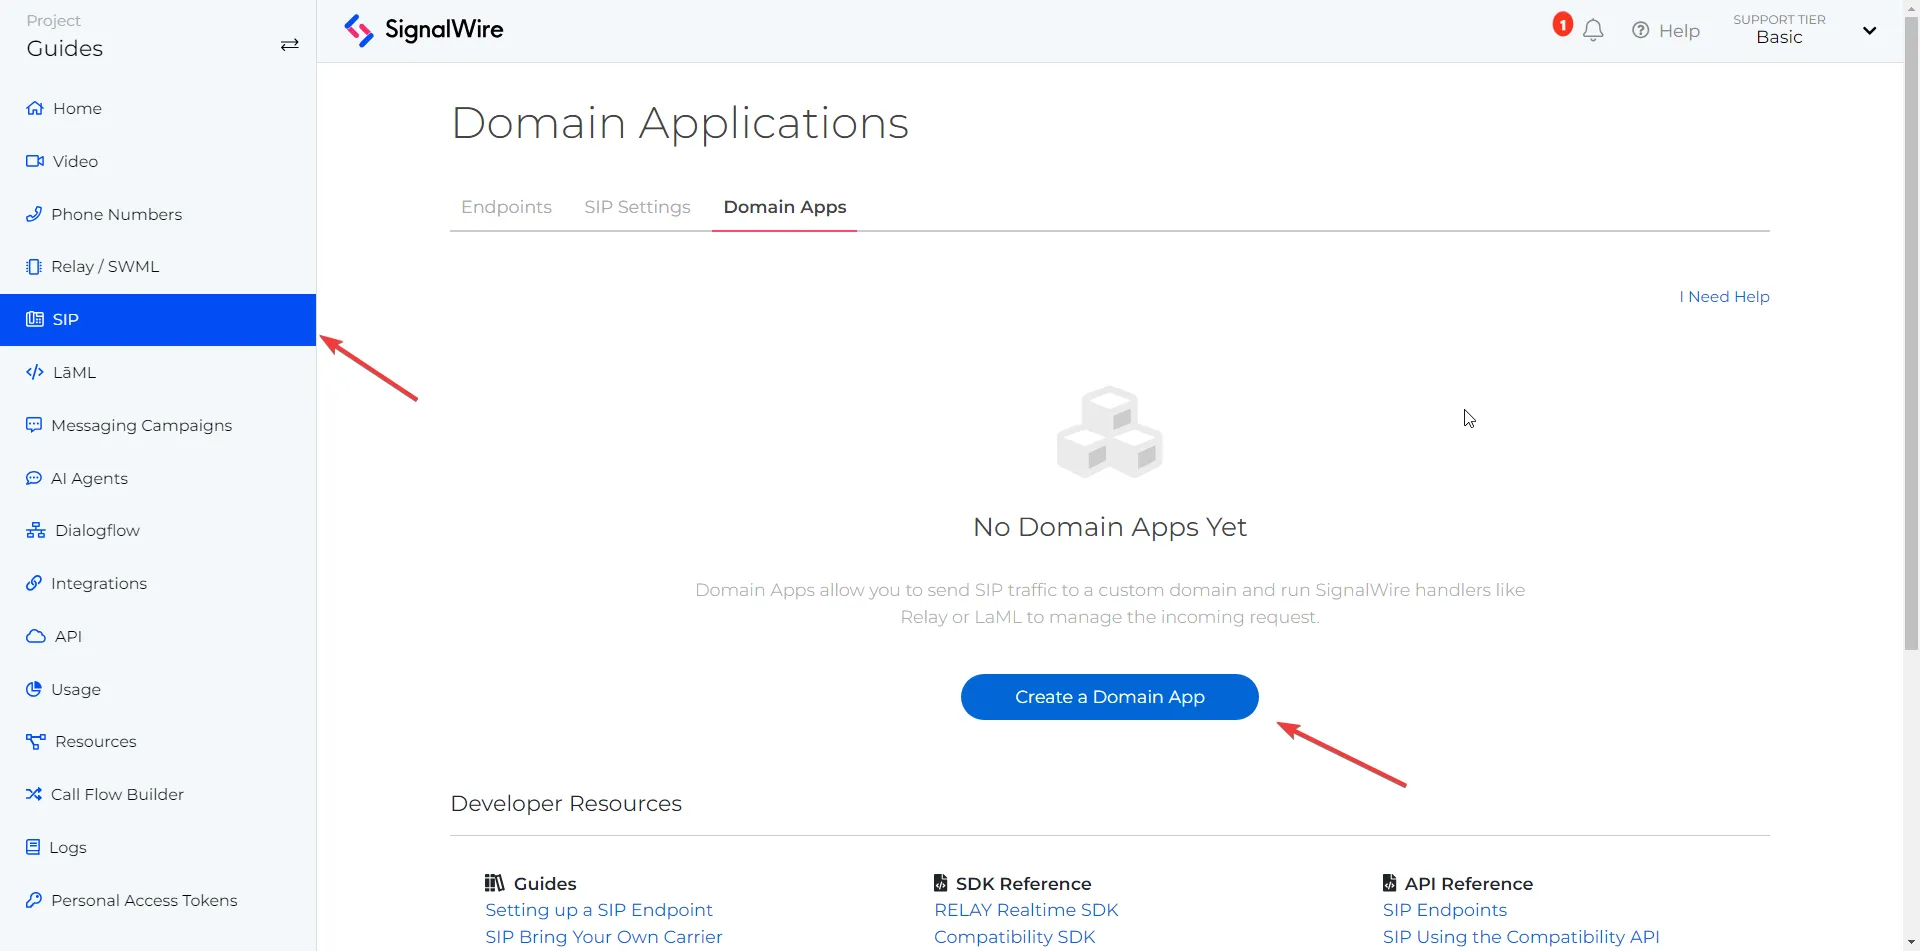Open the API cloud icon
The height and width of the screenshot is (951, 1920).
tap(34, 636)
